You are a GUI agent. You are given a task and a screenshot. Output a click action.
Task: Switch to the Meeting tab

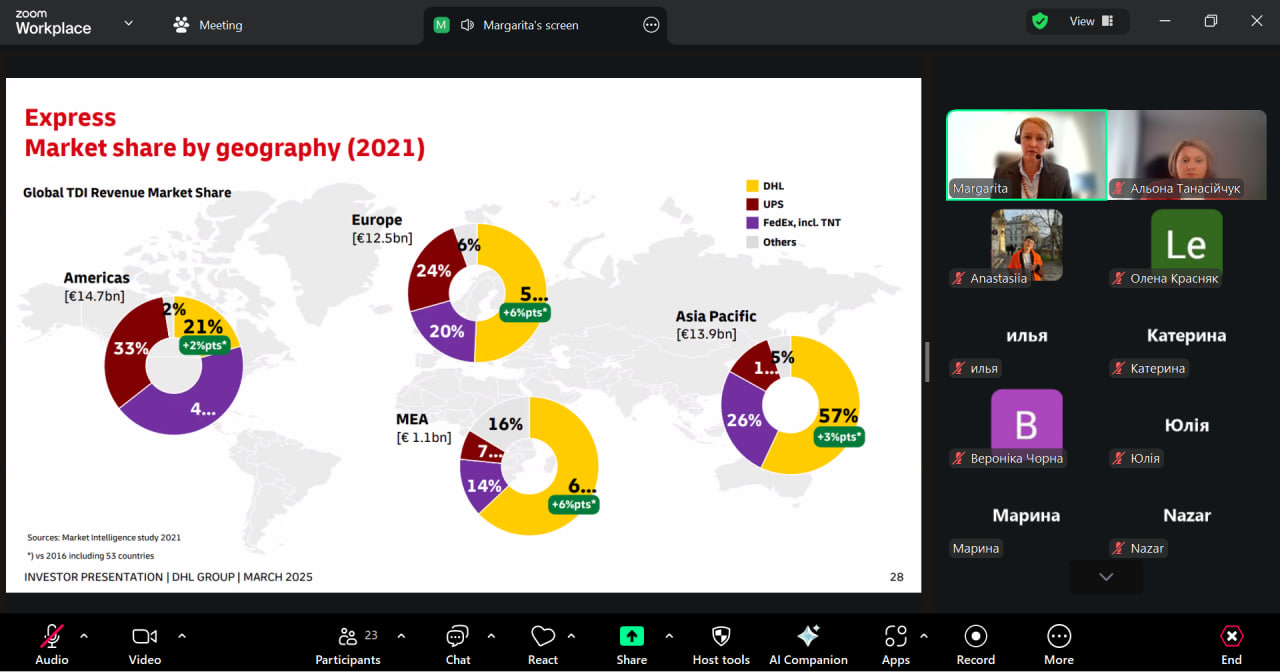208,25
